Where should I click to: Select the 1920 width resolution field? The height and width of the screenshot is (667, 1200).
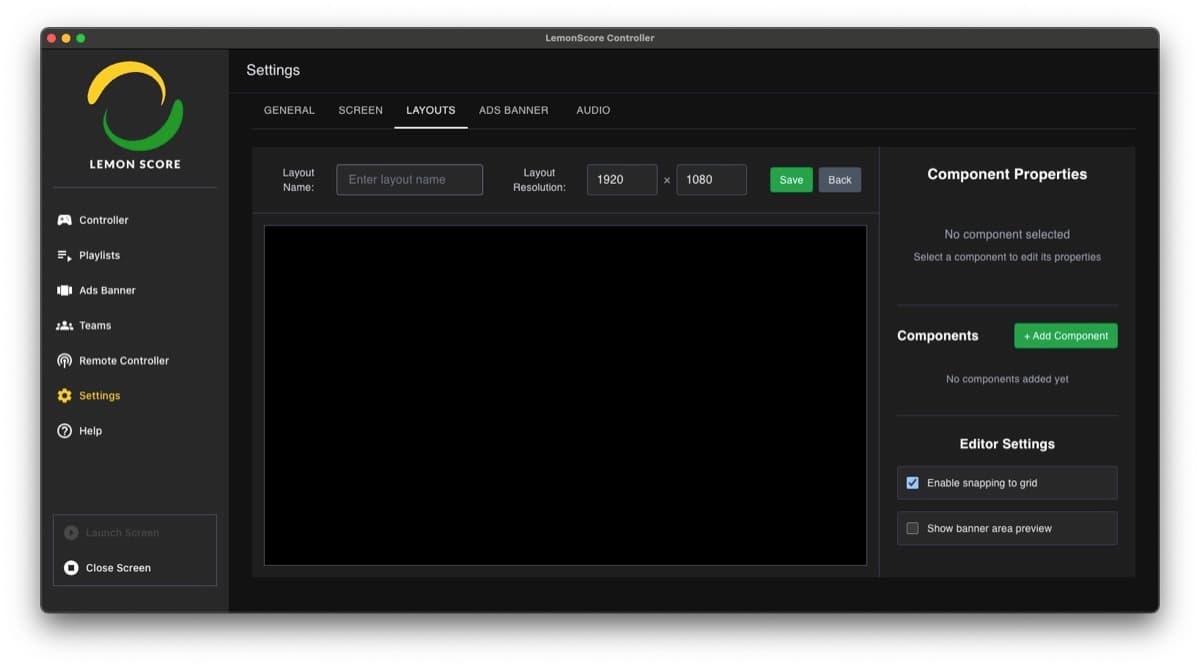point(622,179)
